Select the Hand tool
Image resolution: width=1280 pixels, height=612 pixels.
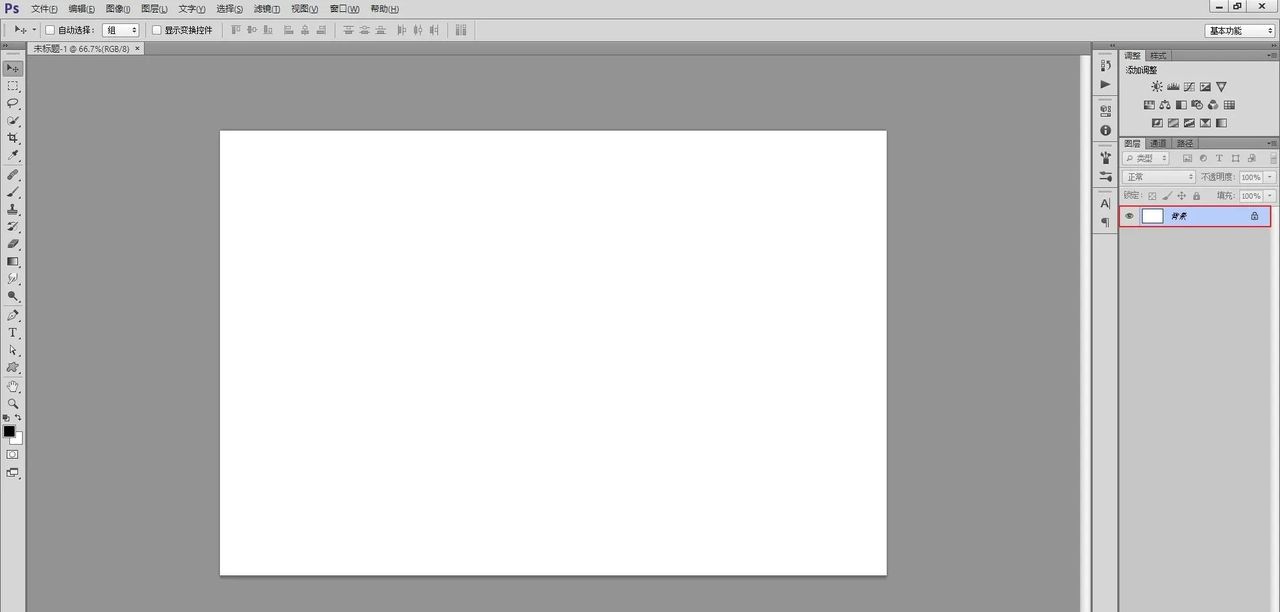pos(13,386)
